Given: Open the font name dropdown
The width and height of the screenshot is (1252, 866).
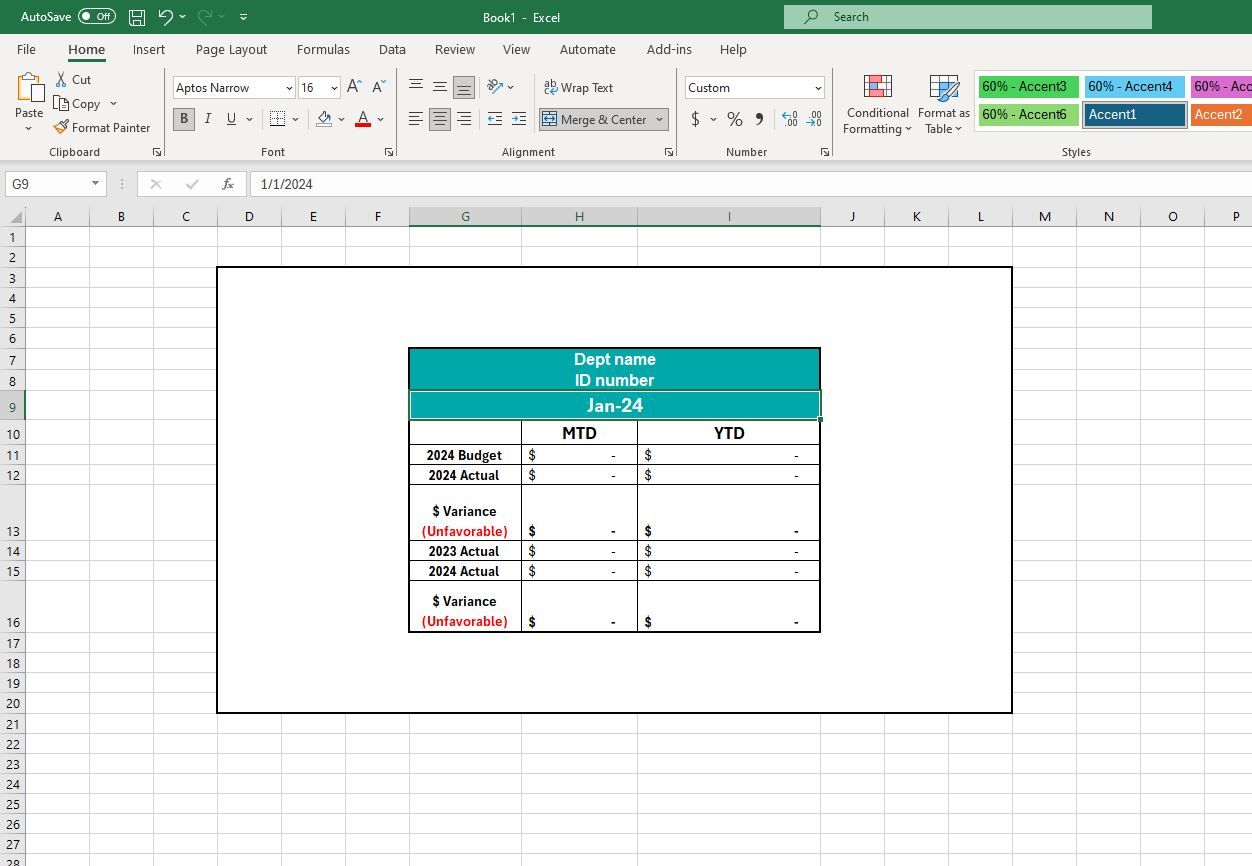Looking at the screenshot, I should pyautogui.click(x=289, y=88).
